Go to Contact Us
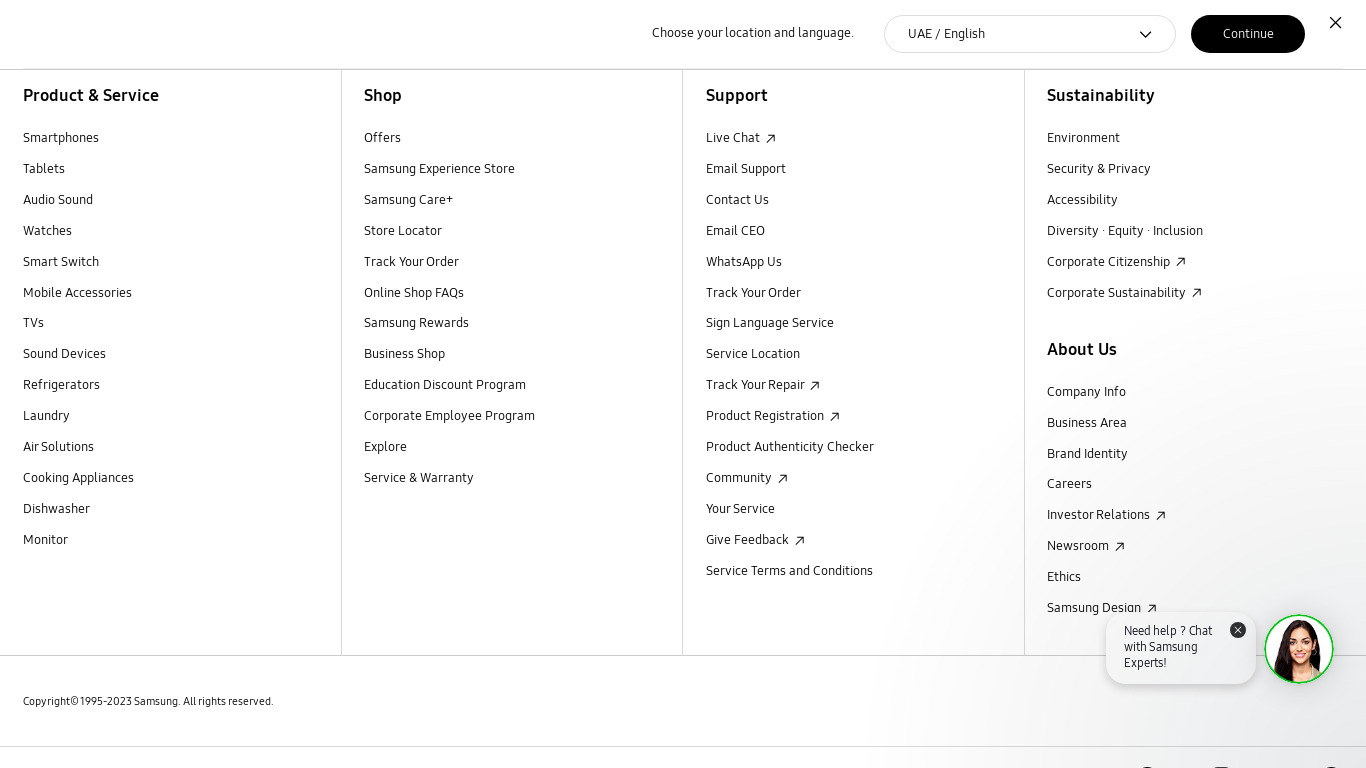Image resolution: width=1366 pixels, height=768 pixels. pyautogui.click(x=737, y=200)
